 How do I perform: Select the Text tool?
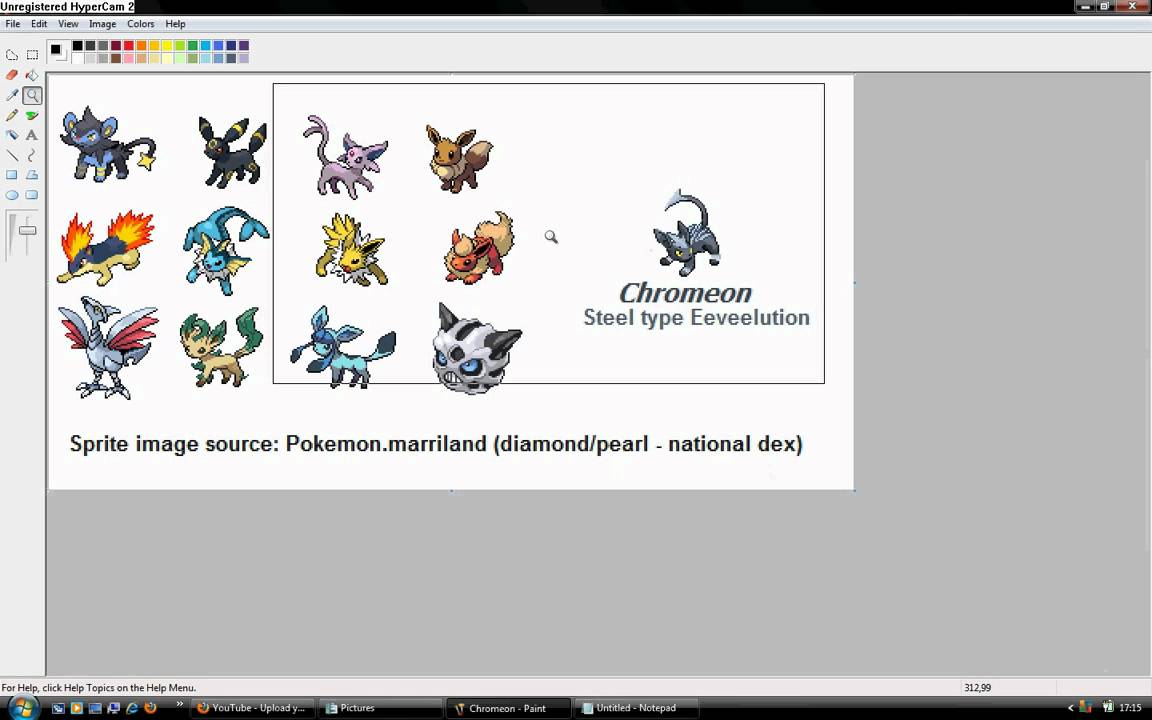tap(32, 135)
